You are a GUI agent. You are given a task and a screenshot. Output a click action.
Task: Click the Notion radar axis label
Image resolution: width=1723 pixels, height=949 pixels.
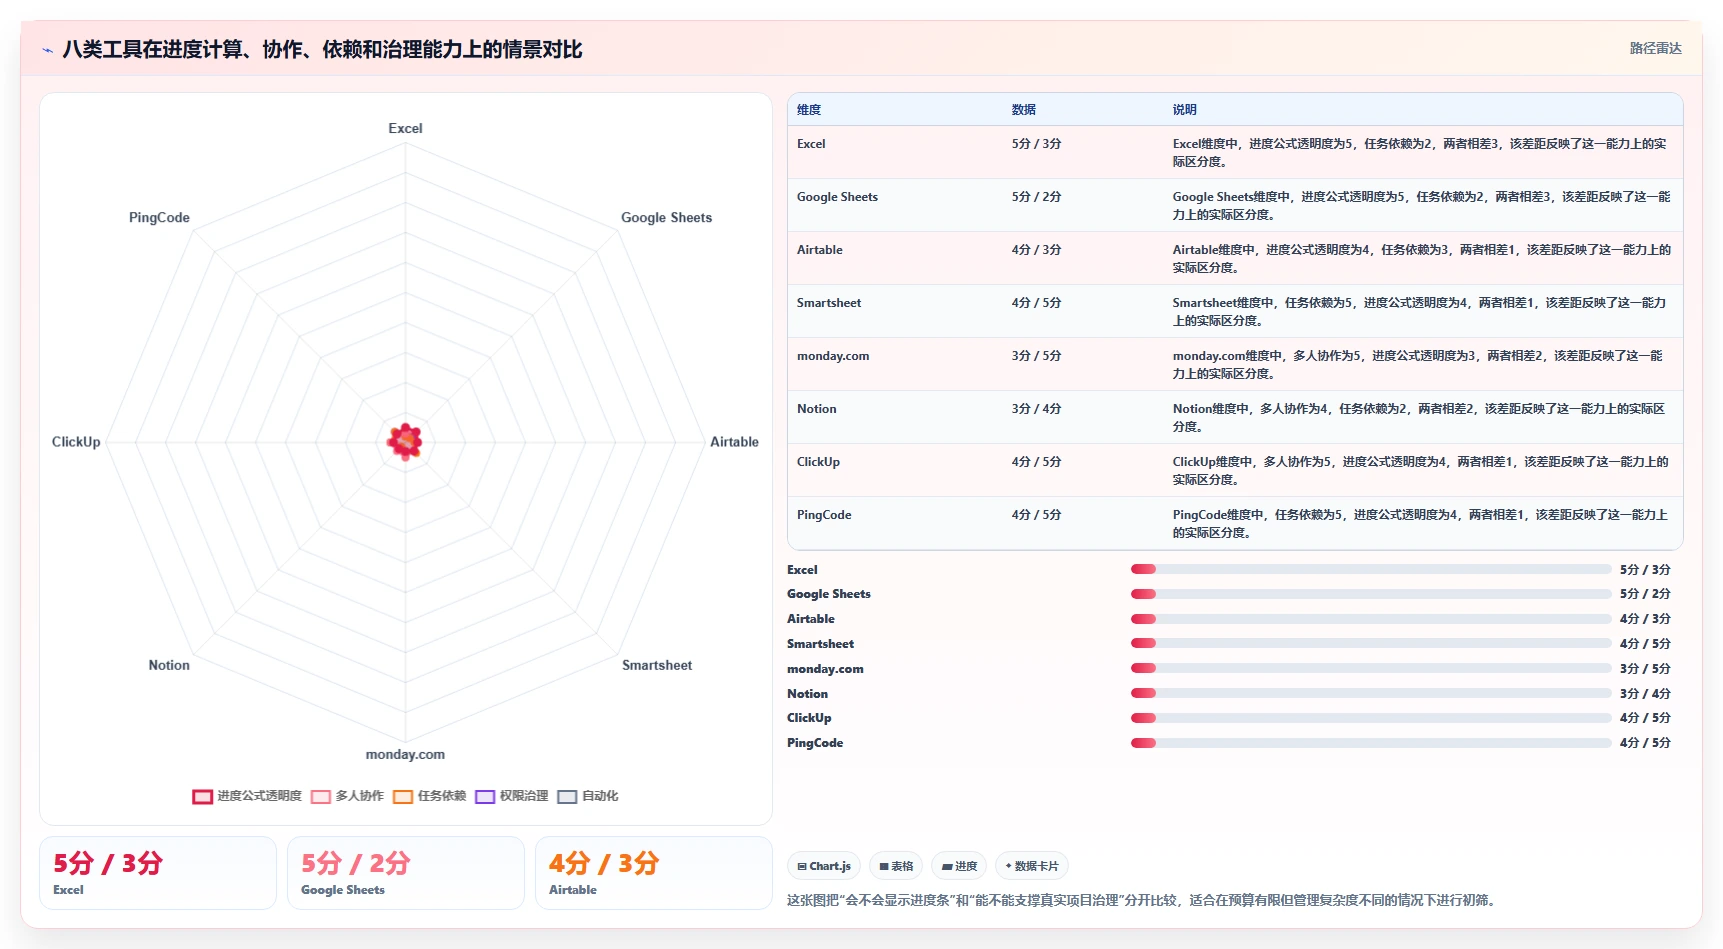pos(169,665)
